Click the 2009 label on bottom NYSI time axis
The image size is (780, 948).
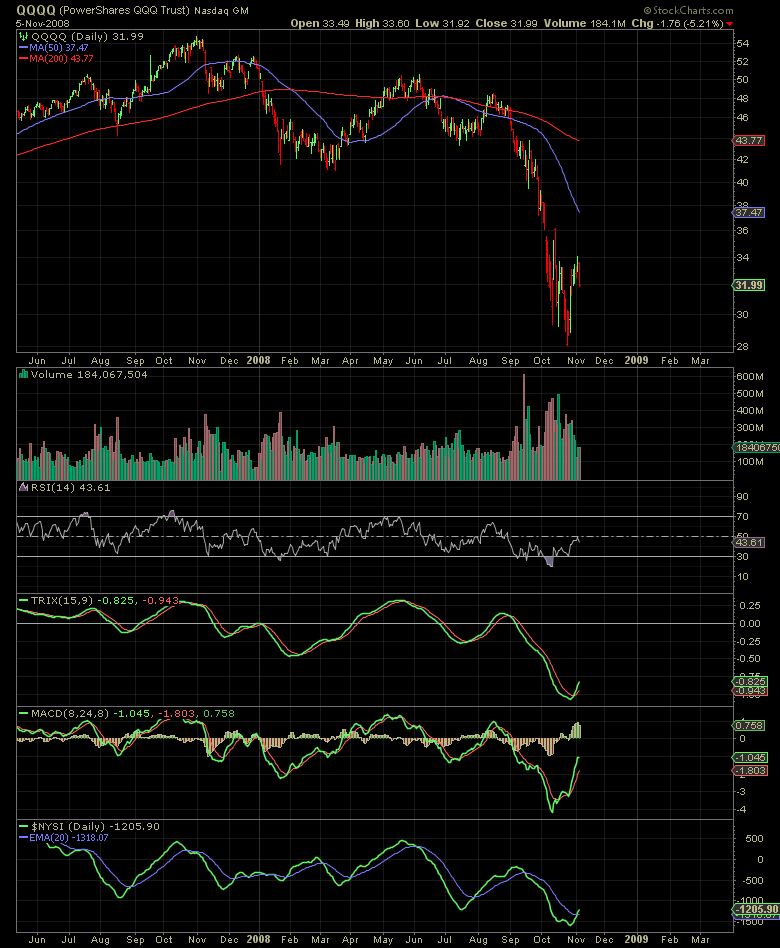pos(637,939)
